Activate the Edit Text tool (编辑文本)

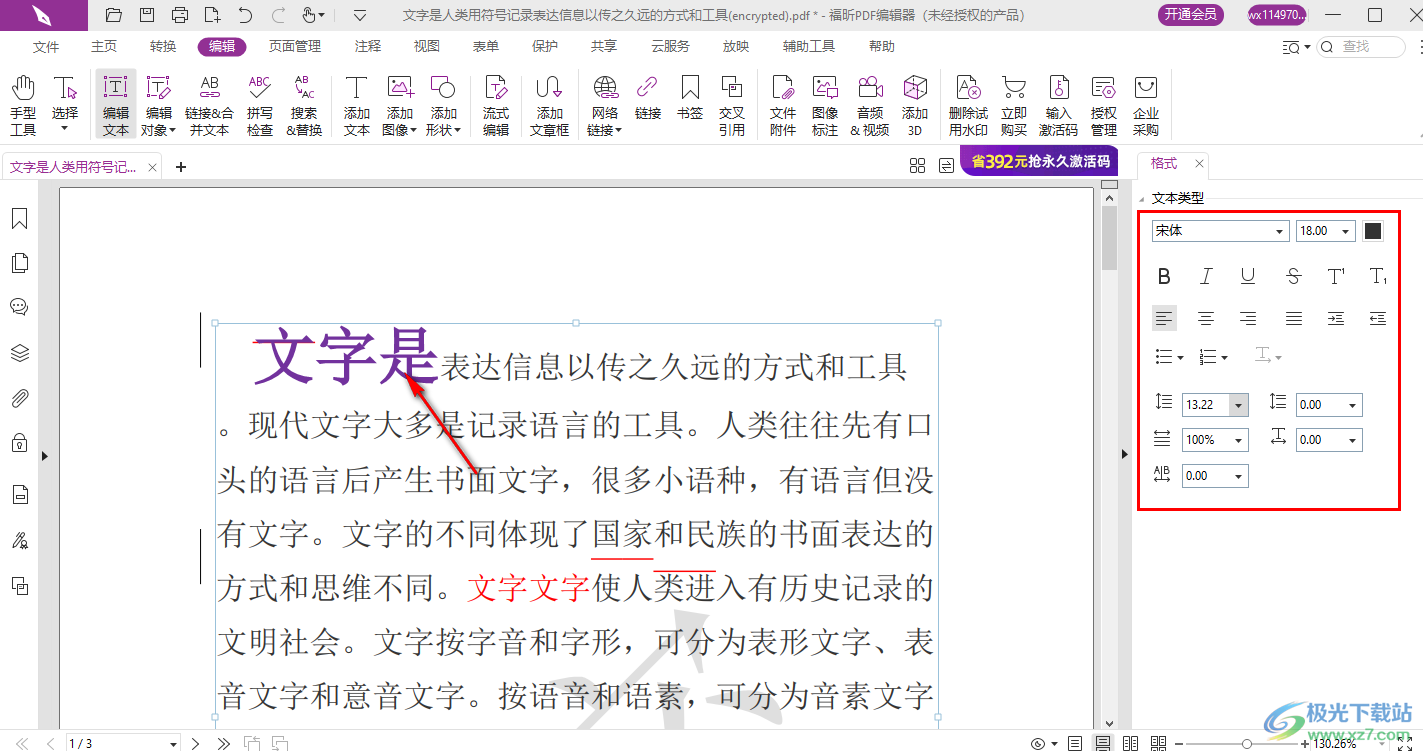(116, 105)
